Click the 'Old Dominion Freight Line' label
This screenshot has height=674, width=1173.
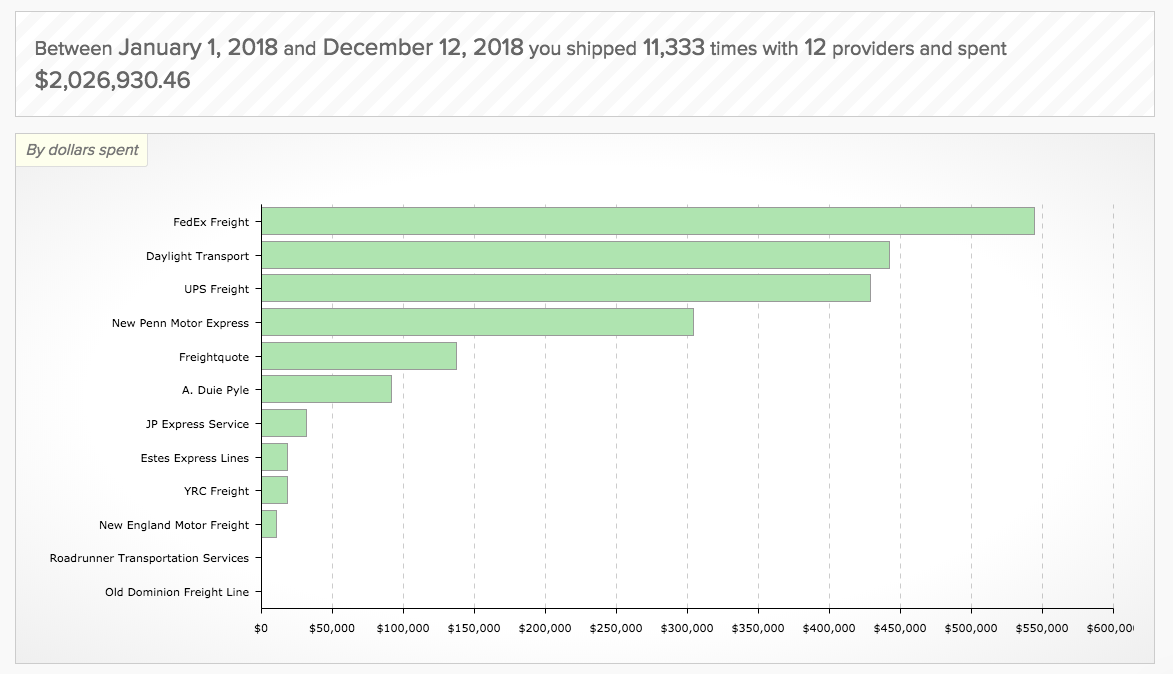[177, 592]
